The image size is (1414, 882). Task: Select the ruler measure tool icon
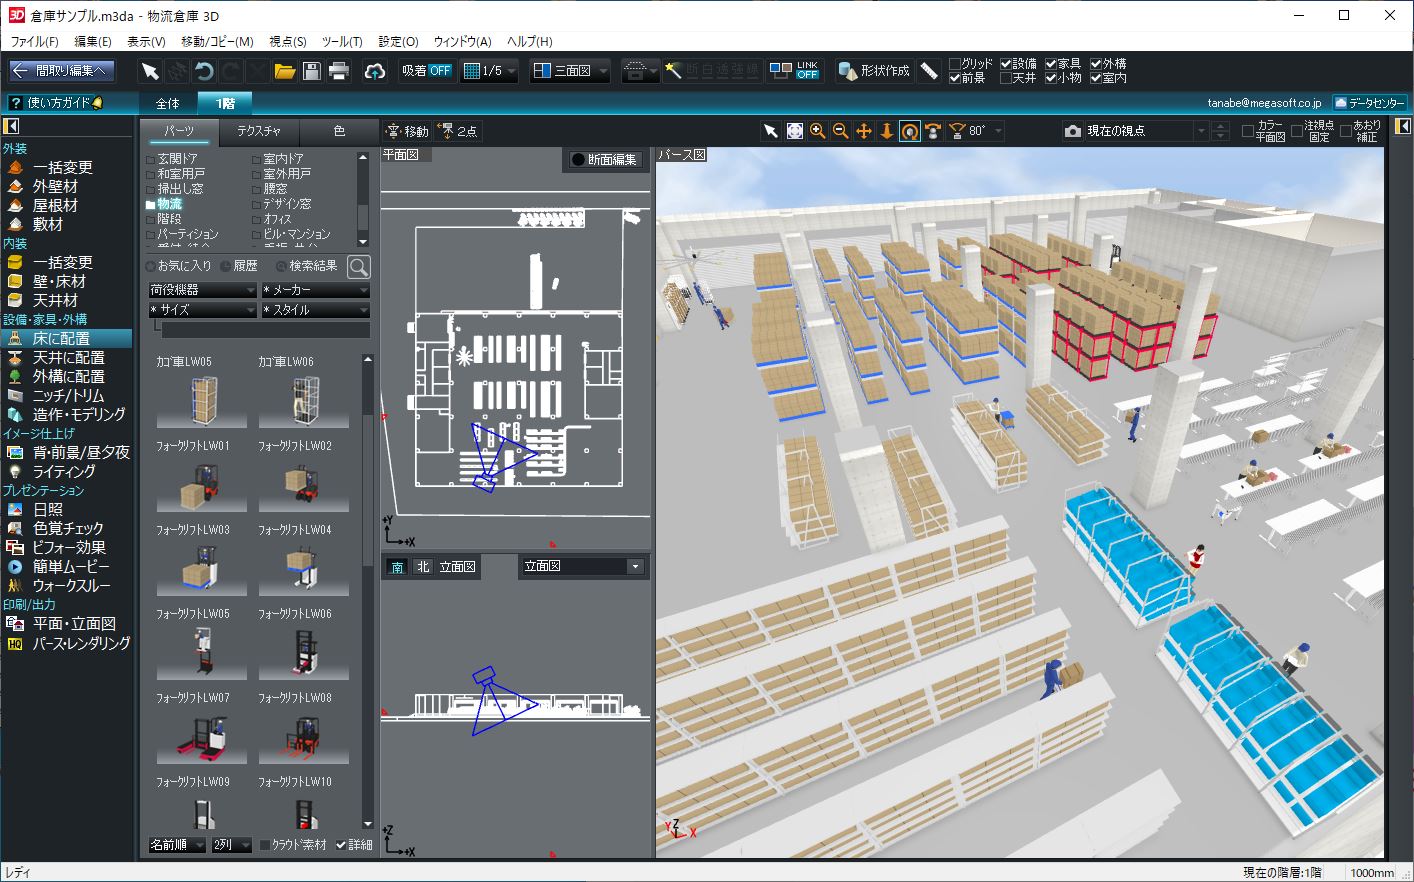tap(930, 71)
